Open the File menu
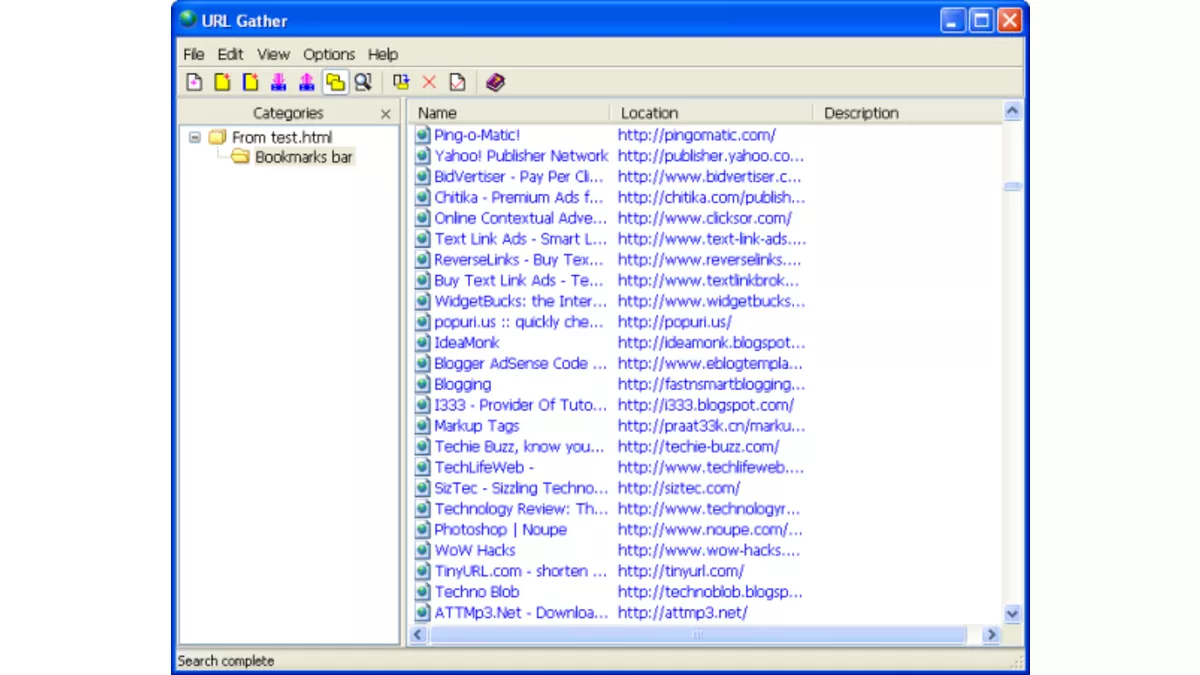The height and width of the screenshot is (675, 1200). (193, 54)
